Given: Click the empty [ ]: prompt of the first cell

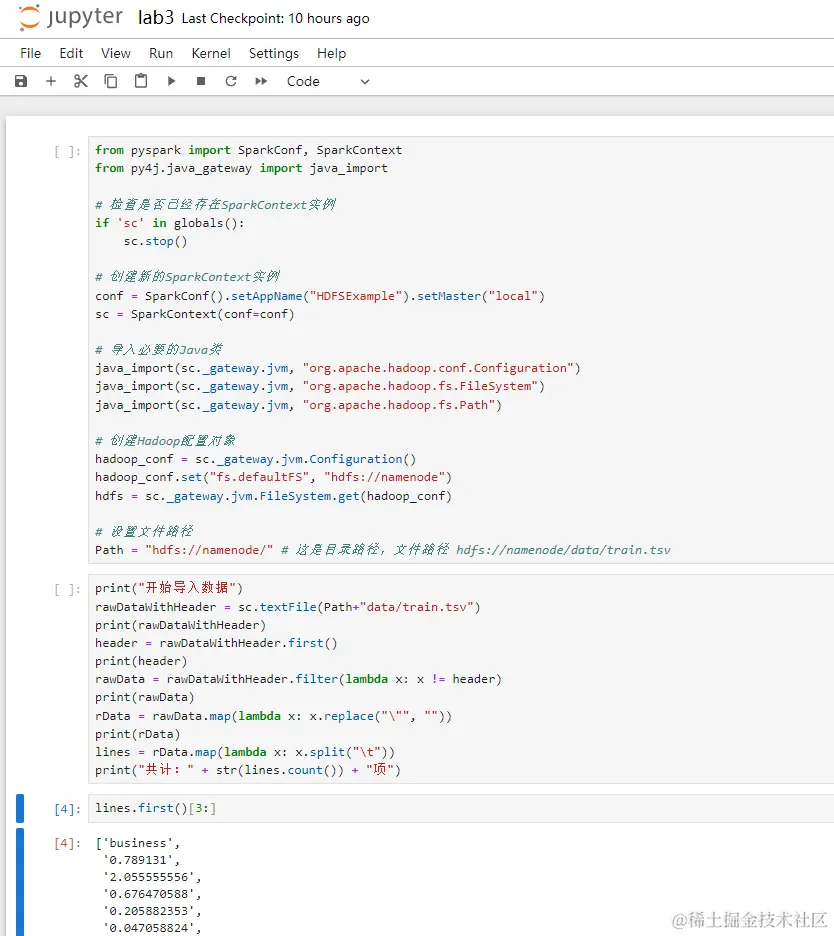Looking at the screenshot, I should (x=67, y=151).
